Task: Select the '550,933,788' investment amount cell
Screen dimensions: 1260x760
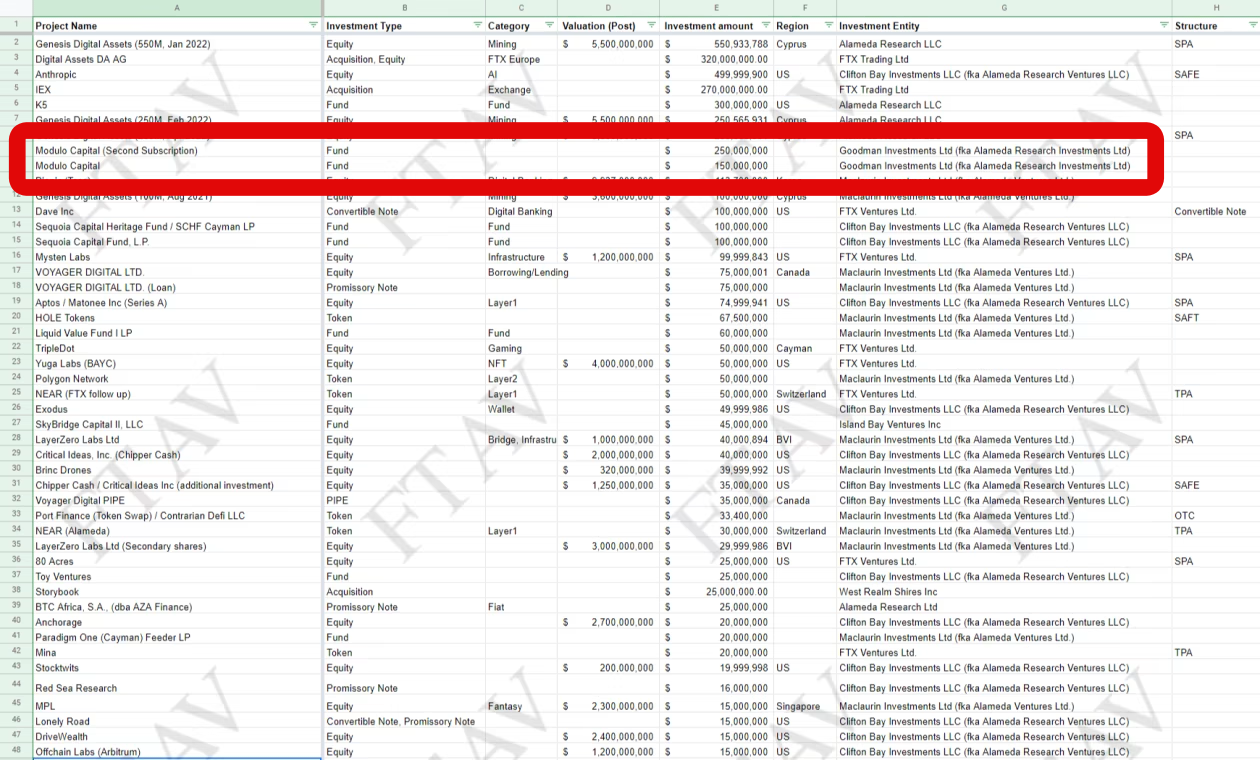Action: pos(717,44)
